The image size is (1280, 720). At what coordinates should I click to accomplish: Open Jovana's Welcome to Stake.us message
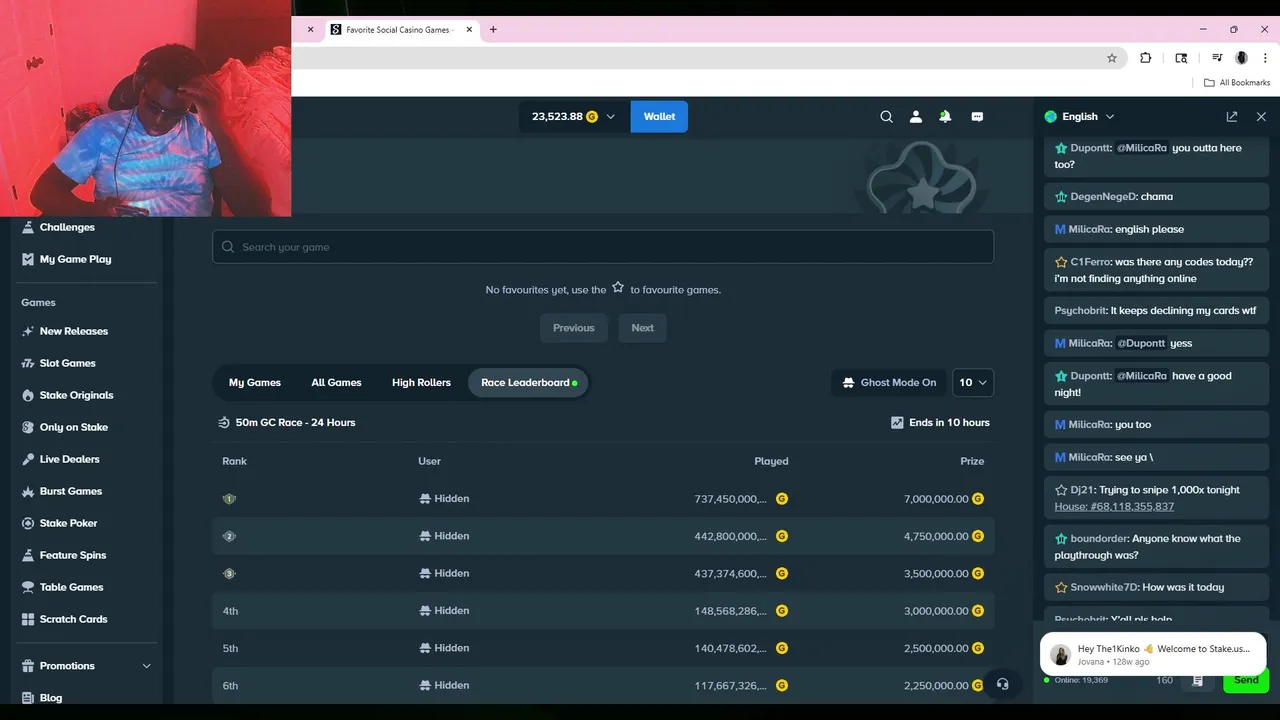click(x=1153, y=654)
